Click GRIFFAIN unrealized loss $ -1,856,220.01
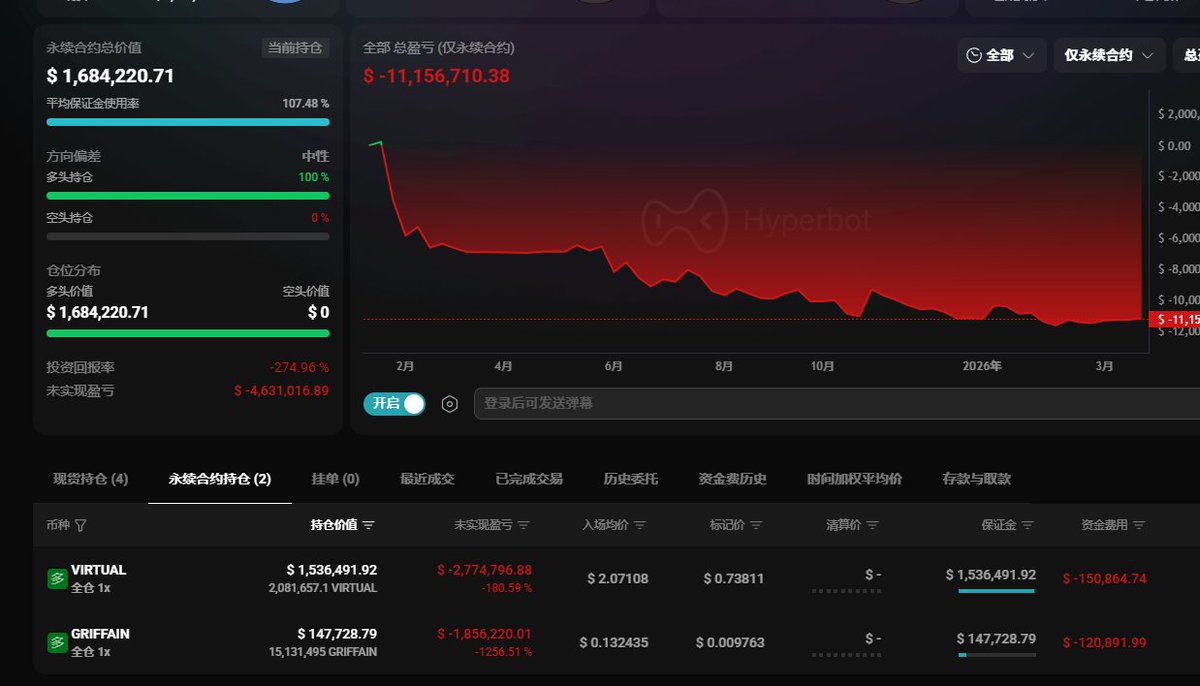The width and height of the screenshot is (1200, 686). click(484, 634)
